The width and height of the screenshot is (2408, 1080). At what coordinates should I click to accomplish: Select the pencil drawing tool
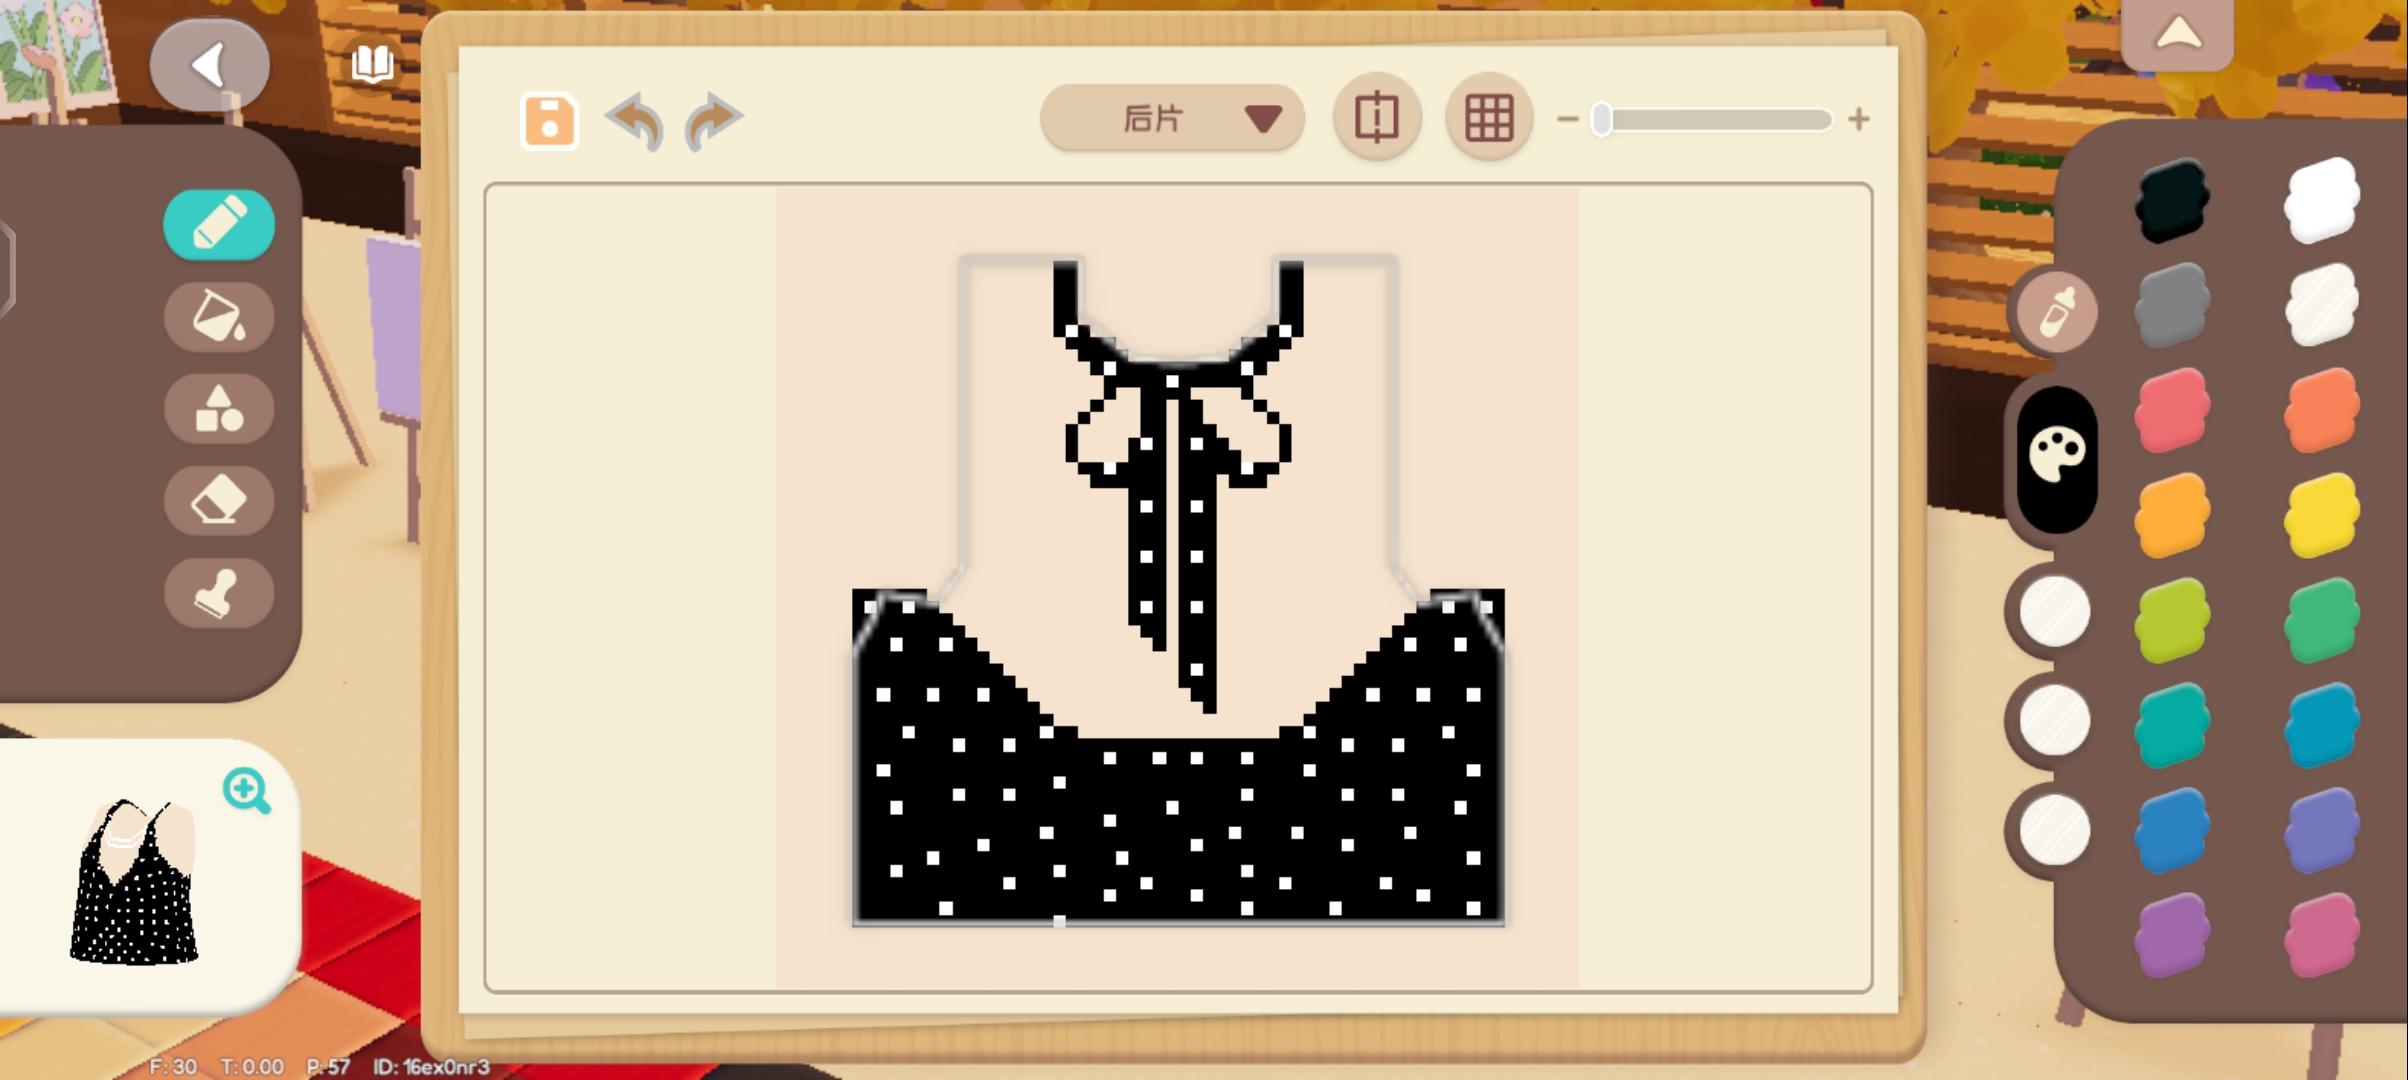click(x=218, y=224)
